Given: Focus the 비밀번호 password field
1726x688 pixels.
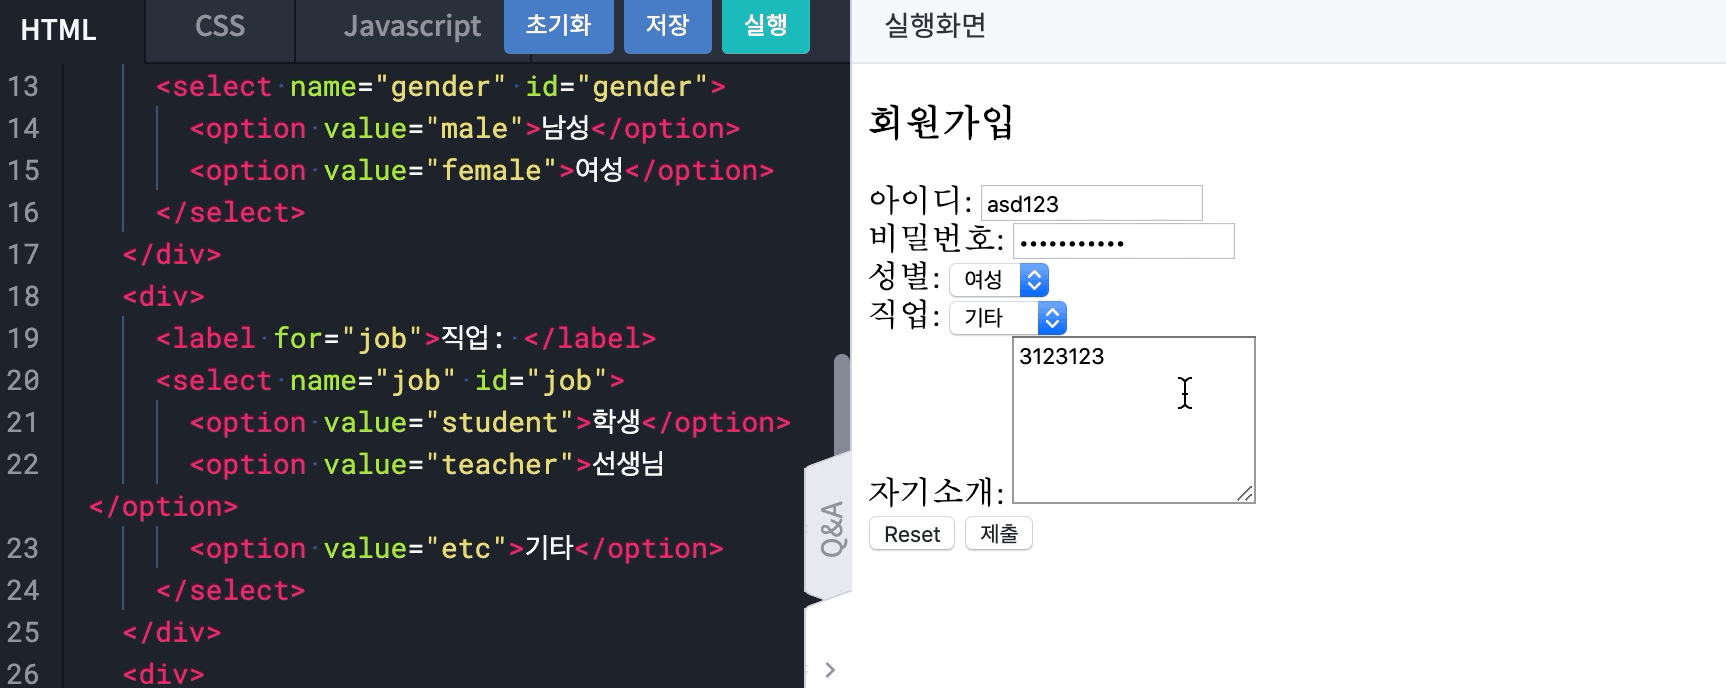Looking at the screenshot, I should point(1122,241).
